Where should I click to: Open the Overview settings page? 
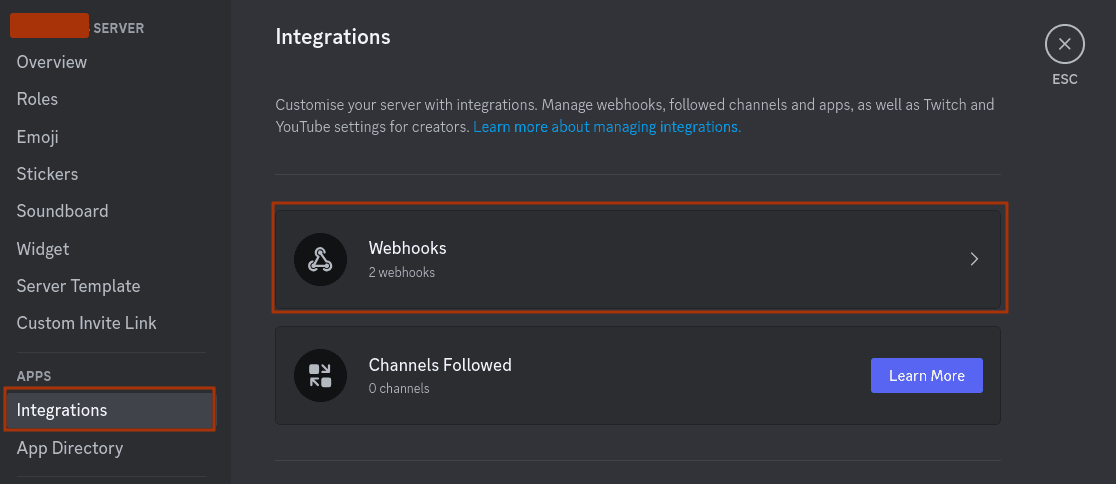(52, 62)
